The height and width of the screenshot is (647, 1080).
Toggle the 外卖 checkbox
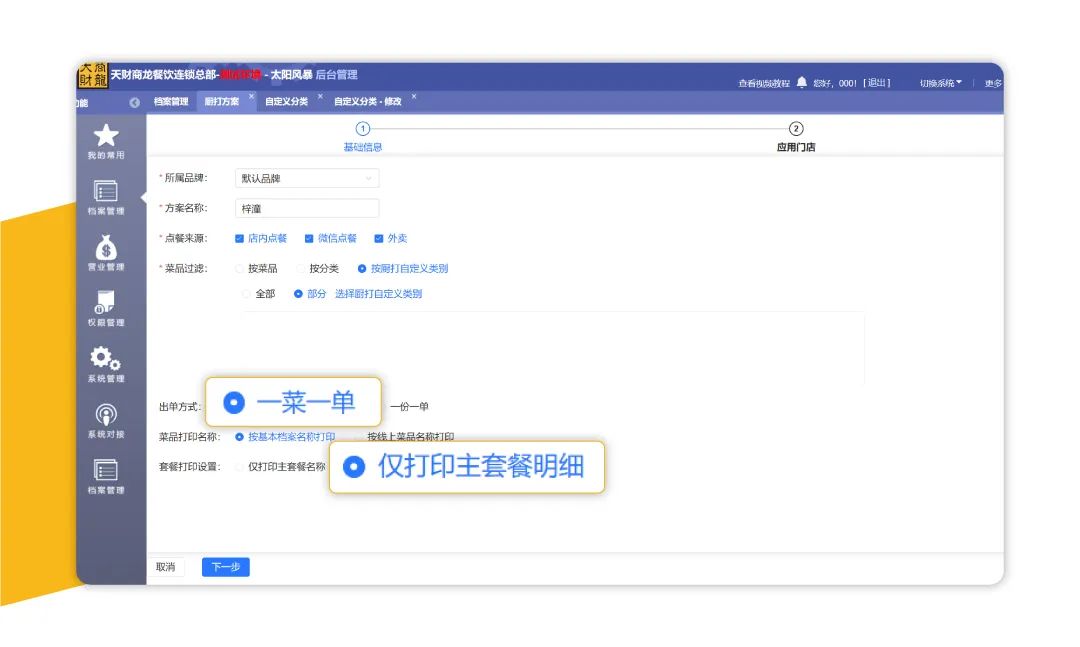tap(378, 238)
